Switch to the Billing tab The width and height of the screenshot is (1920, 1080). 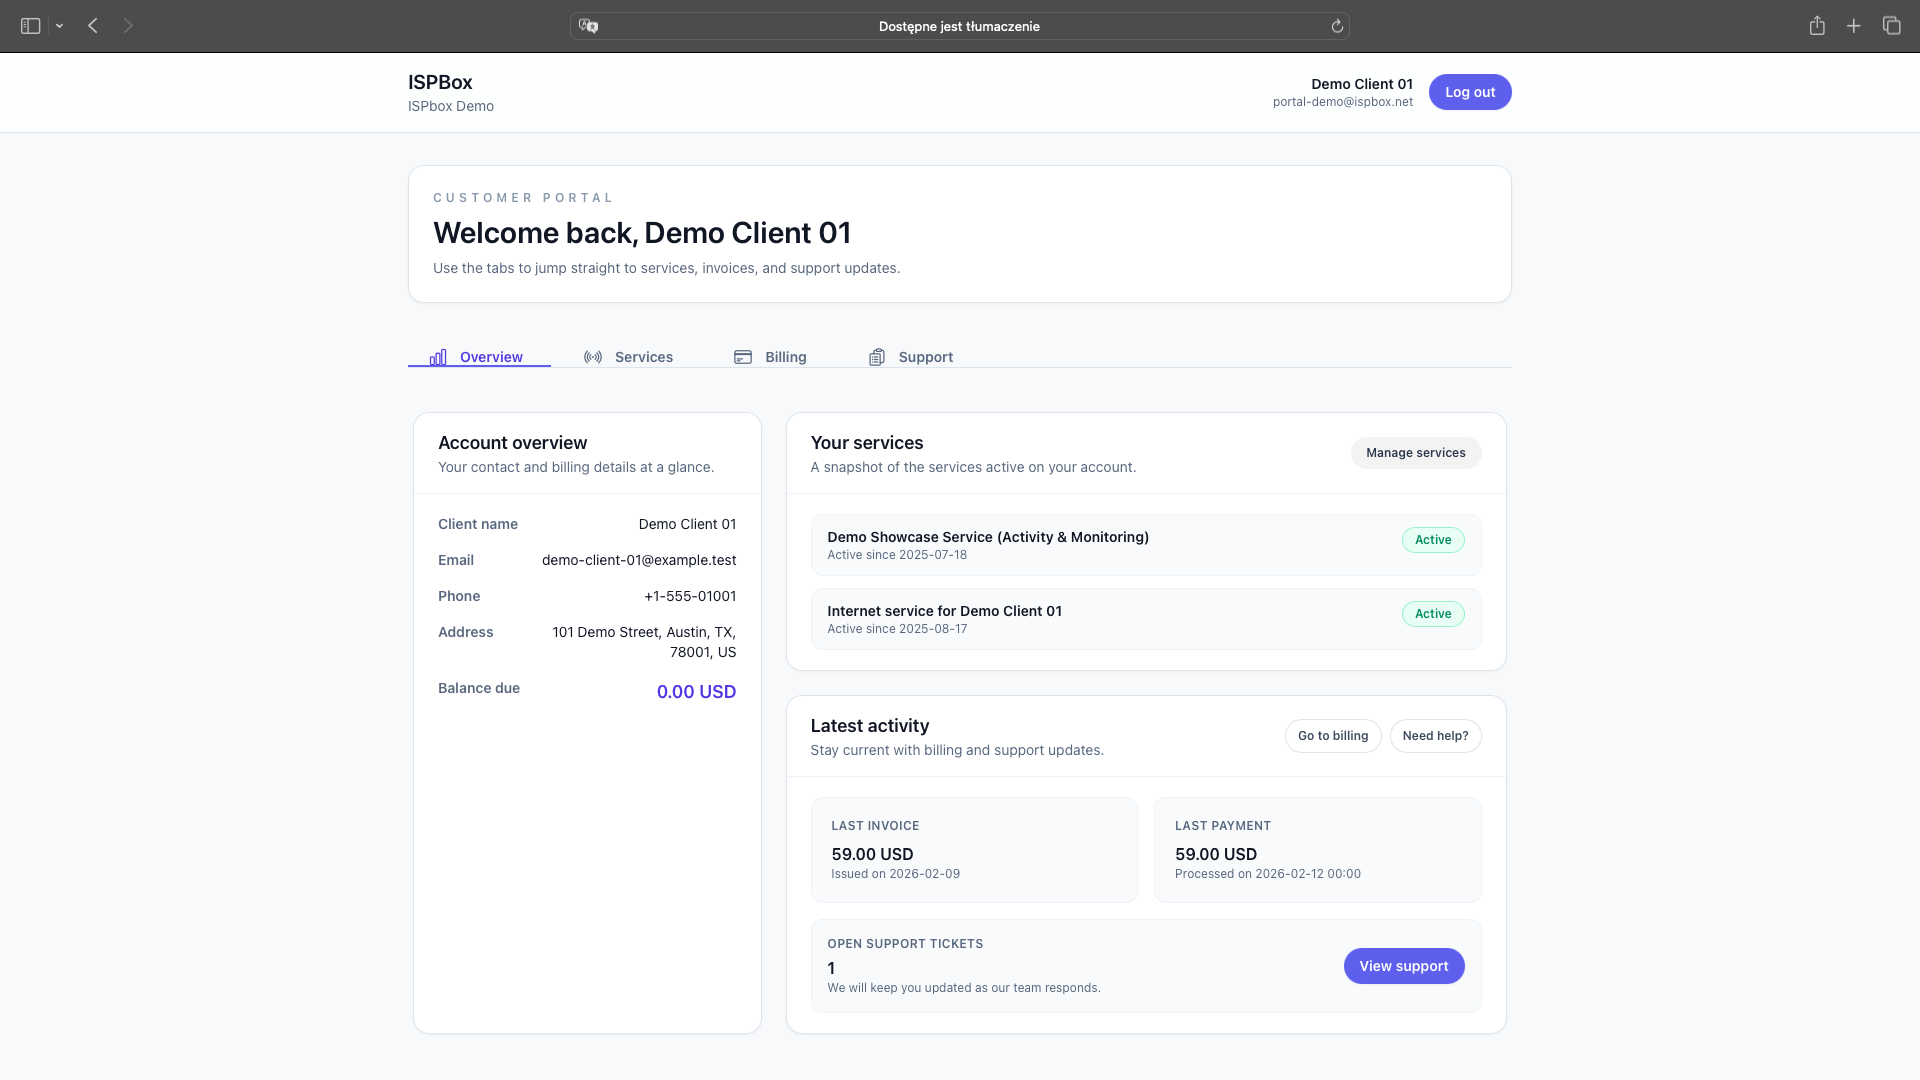coord(786,356)
